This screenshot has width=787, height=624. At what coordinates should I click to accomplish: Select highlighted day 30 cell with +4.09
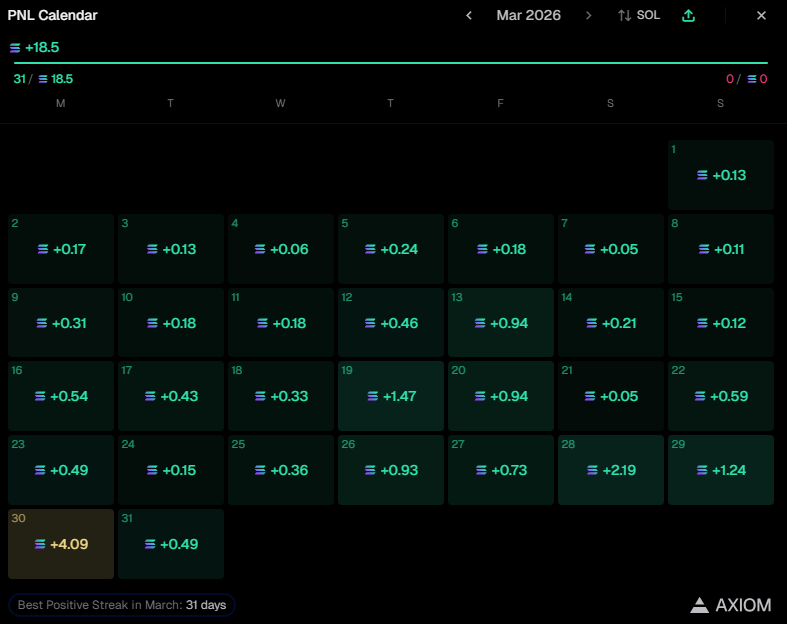tap(61, 544)
